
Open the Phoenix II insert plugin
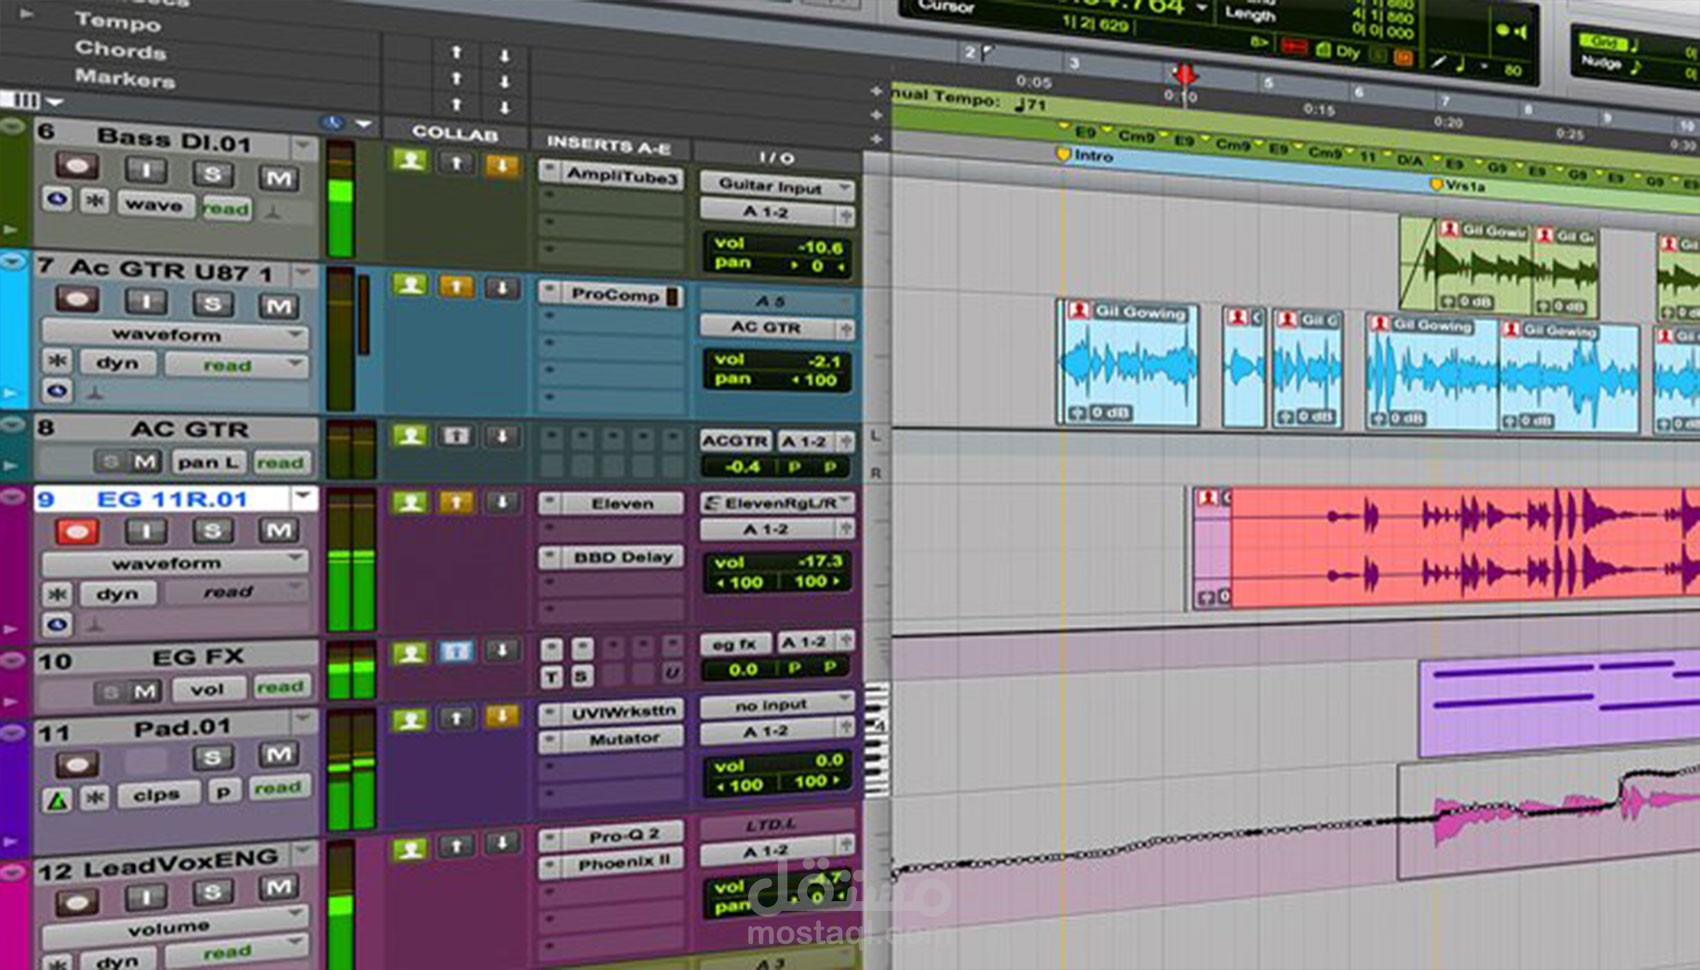611,862
